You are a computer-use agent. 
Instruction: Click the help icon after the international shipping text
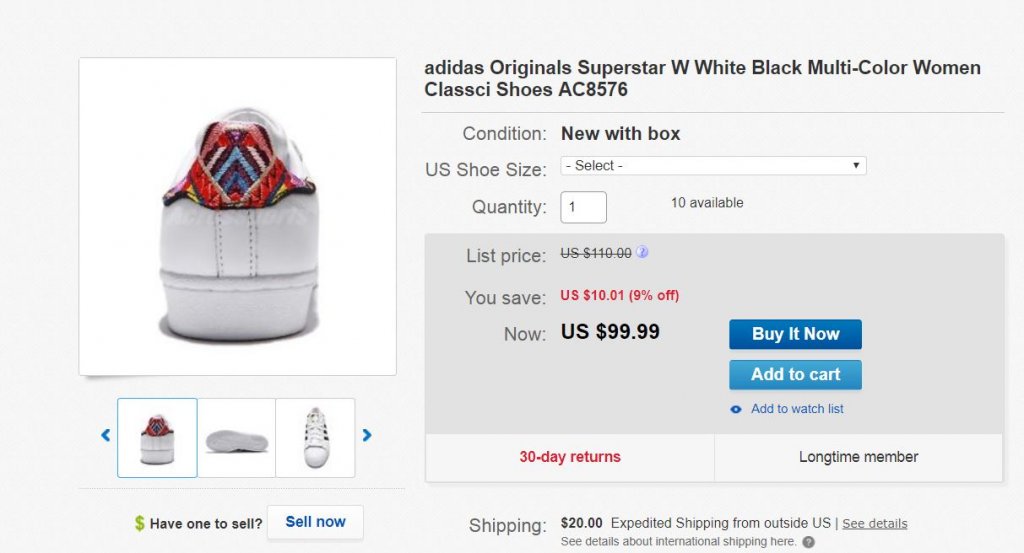(808, 542)
